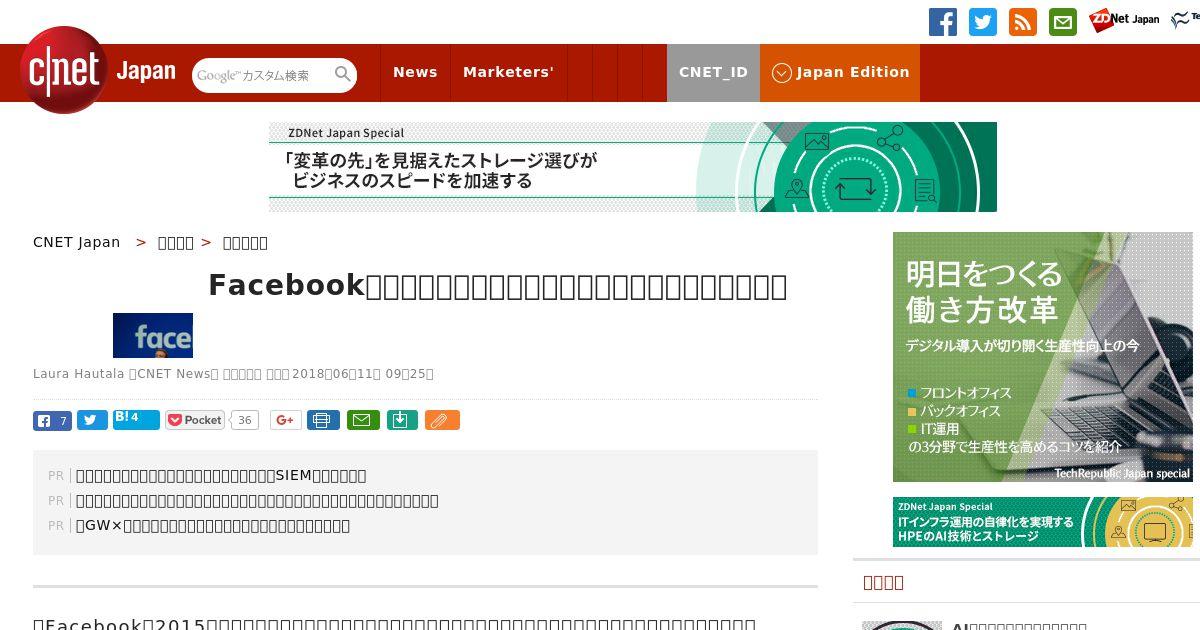Follow the CNET Japan breadcrumb link
Screen dimensions: 1200x630
pyautogui.click(x=77, y=242)
